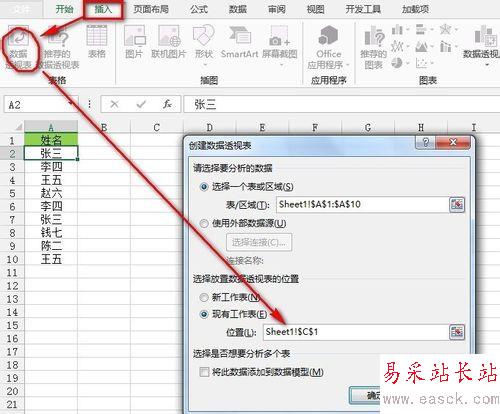Insert a bar chart icon
The height and width of the screenshot is (414, 500).
coord(422,30)
